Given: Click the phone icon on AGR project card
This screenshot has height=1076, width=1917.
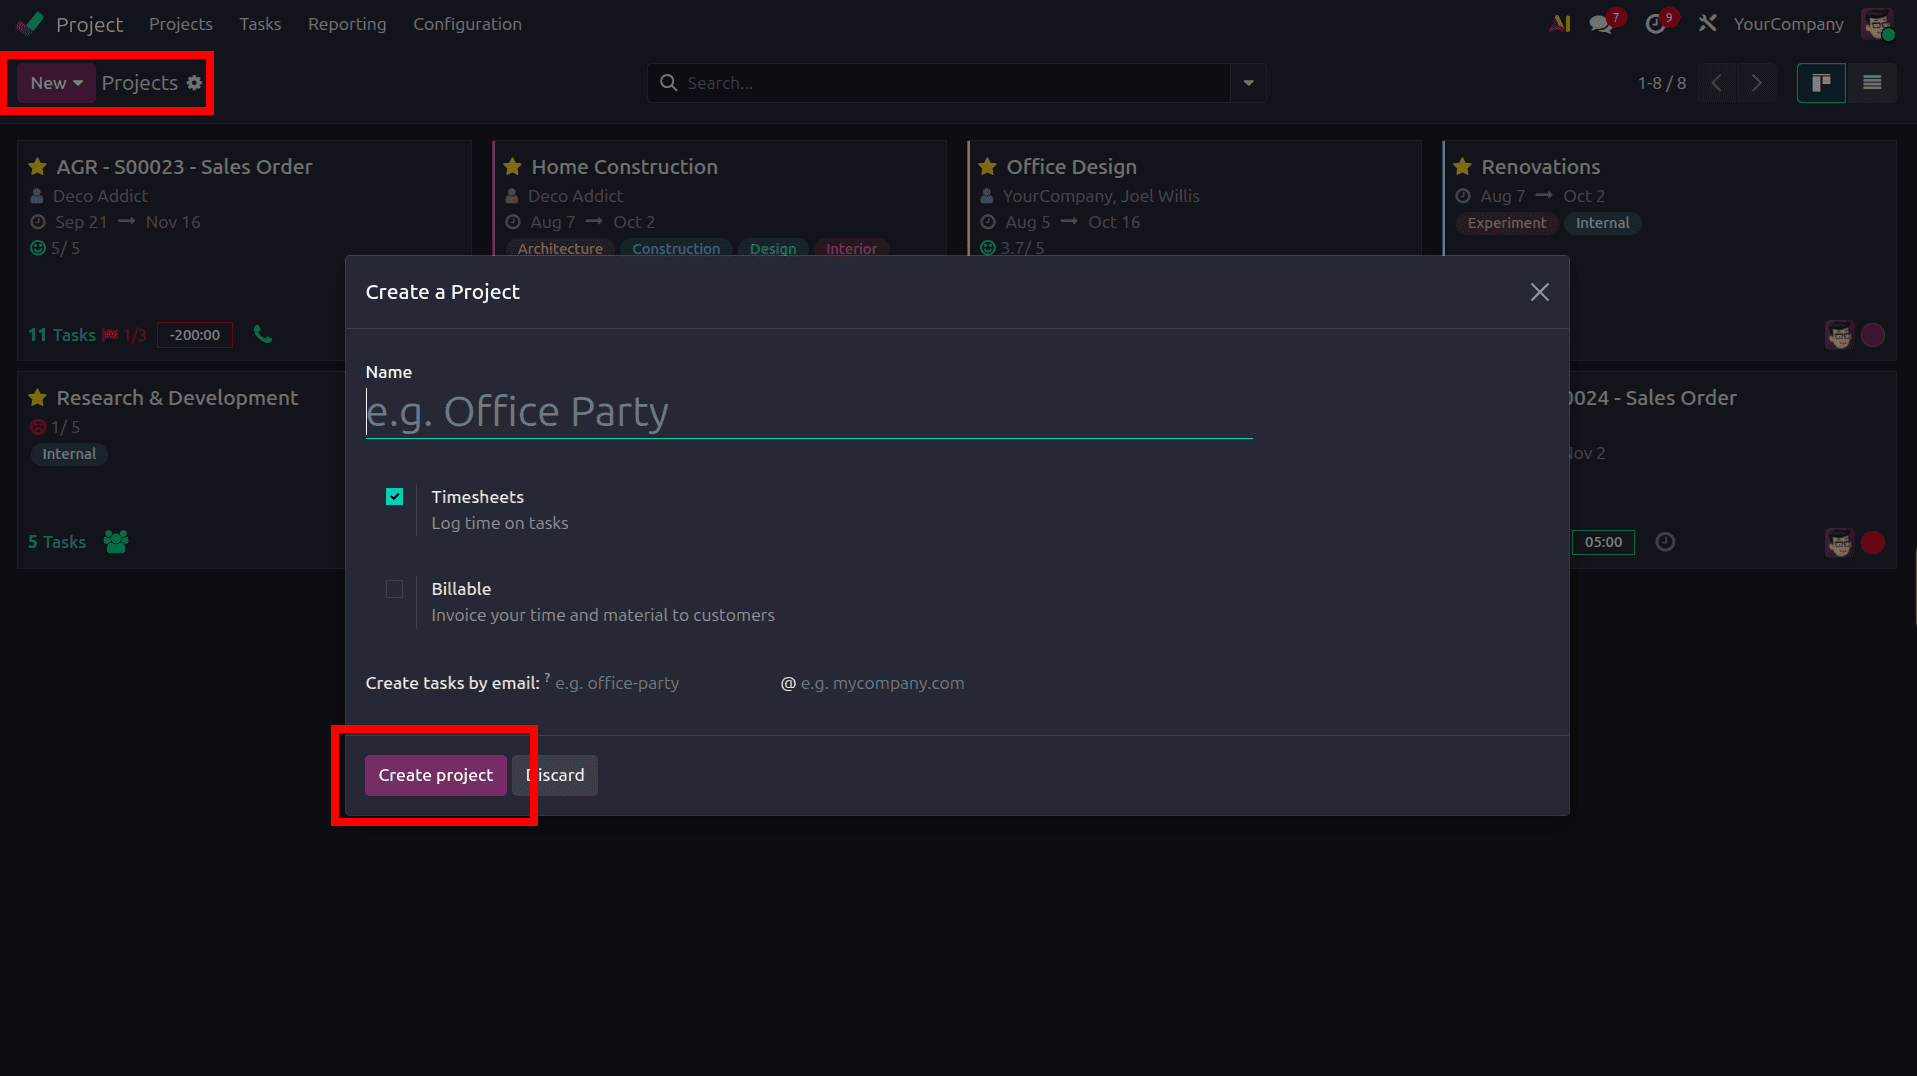Looking at the screenshot, I should point(263,334).
